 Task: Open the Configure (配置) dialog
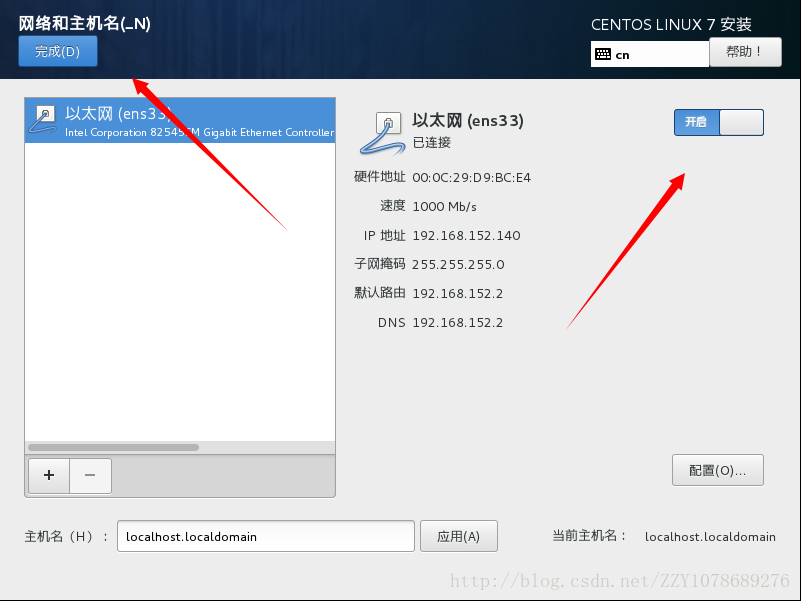[x=718, y=470]
